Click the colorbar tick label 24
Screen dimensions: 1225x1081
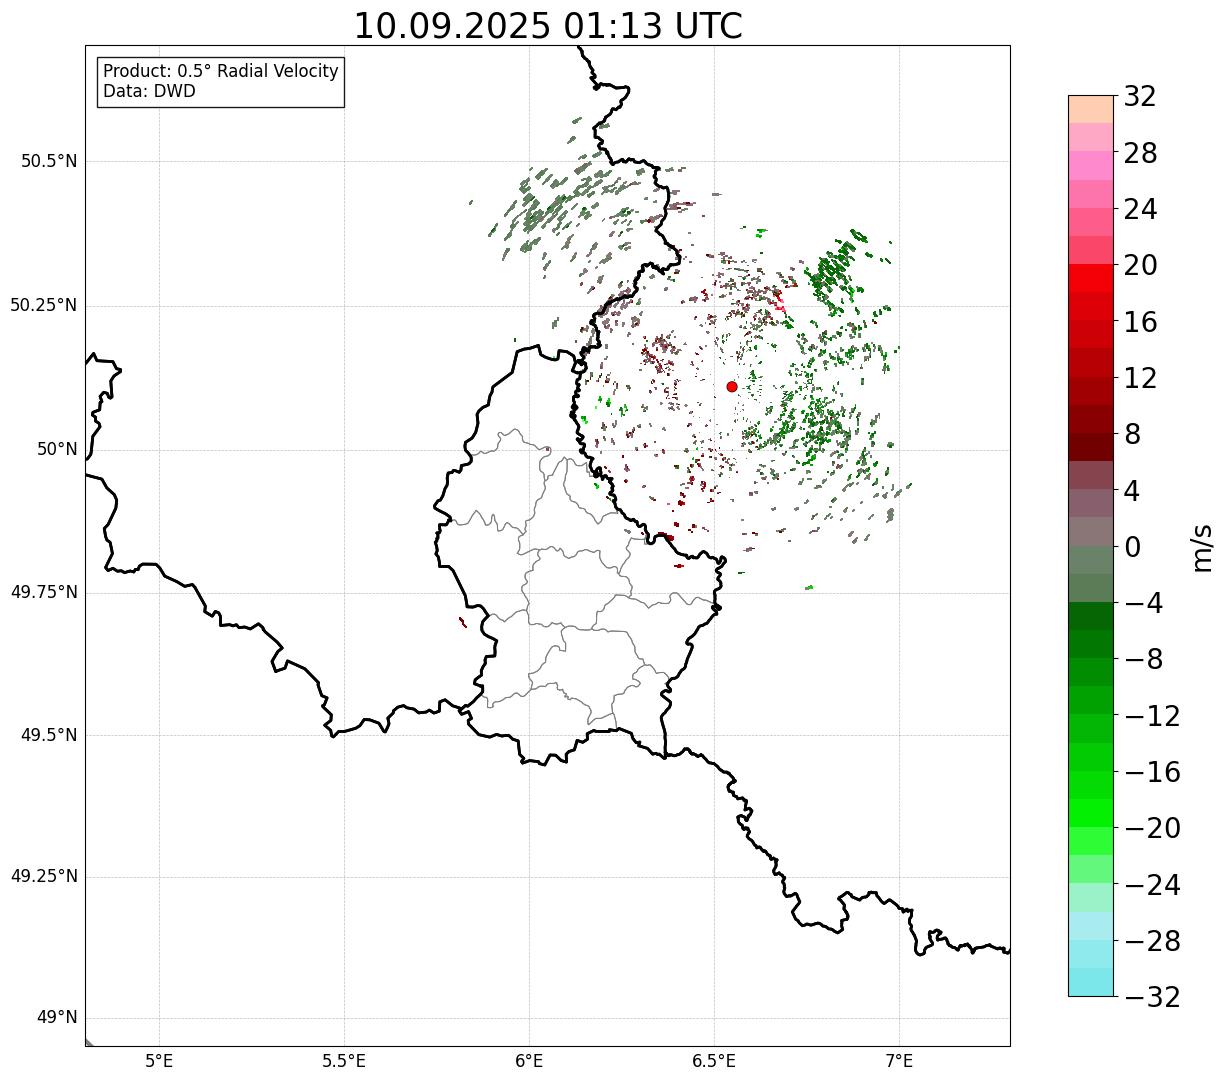point(1140,209)
